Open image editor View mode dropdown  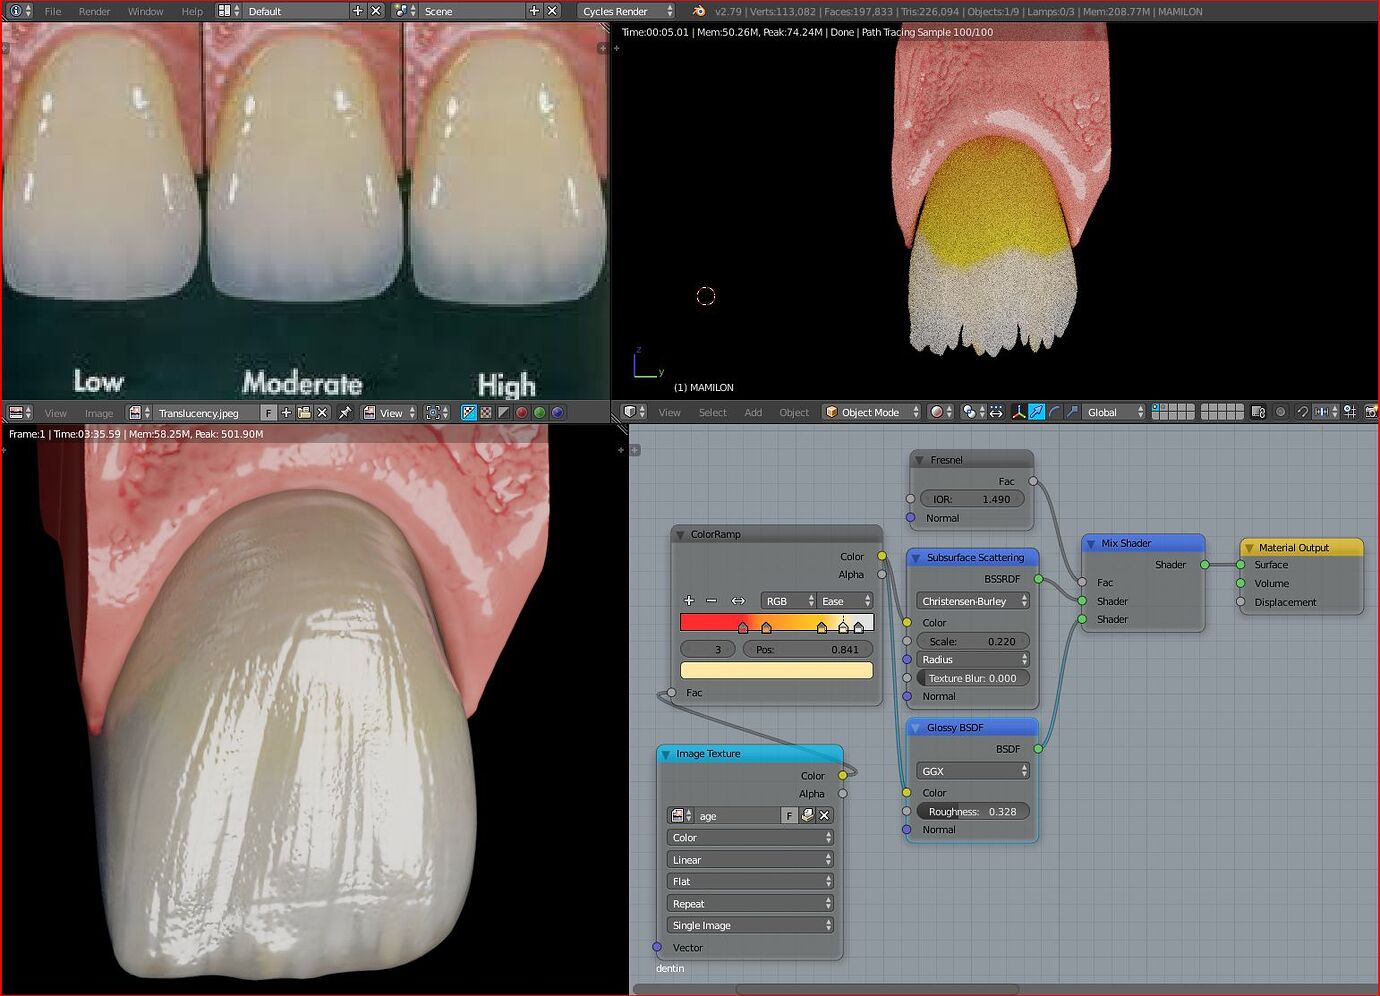[x=389, y=412]
